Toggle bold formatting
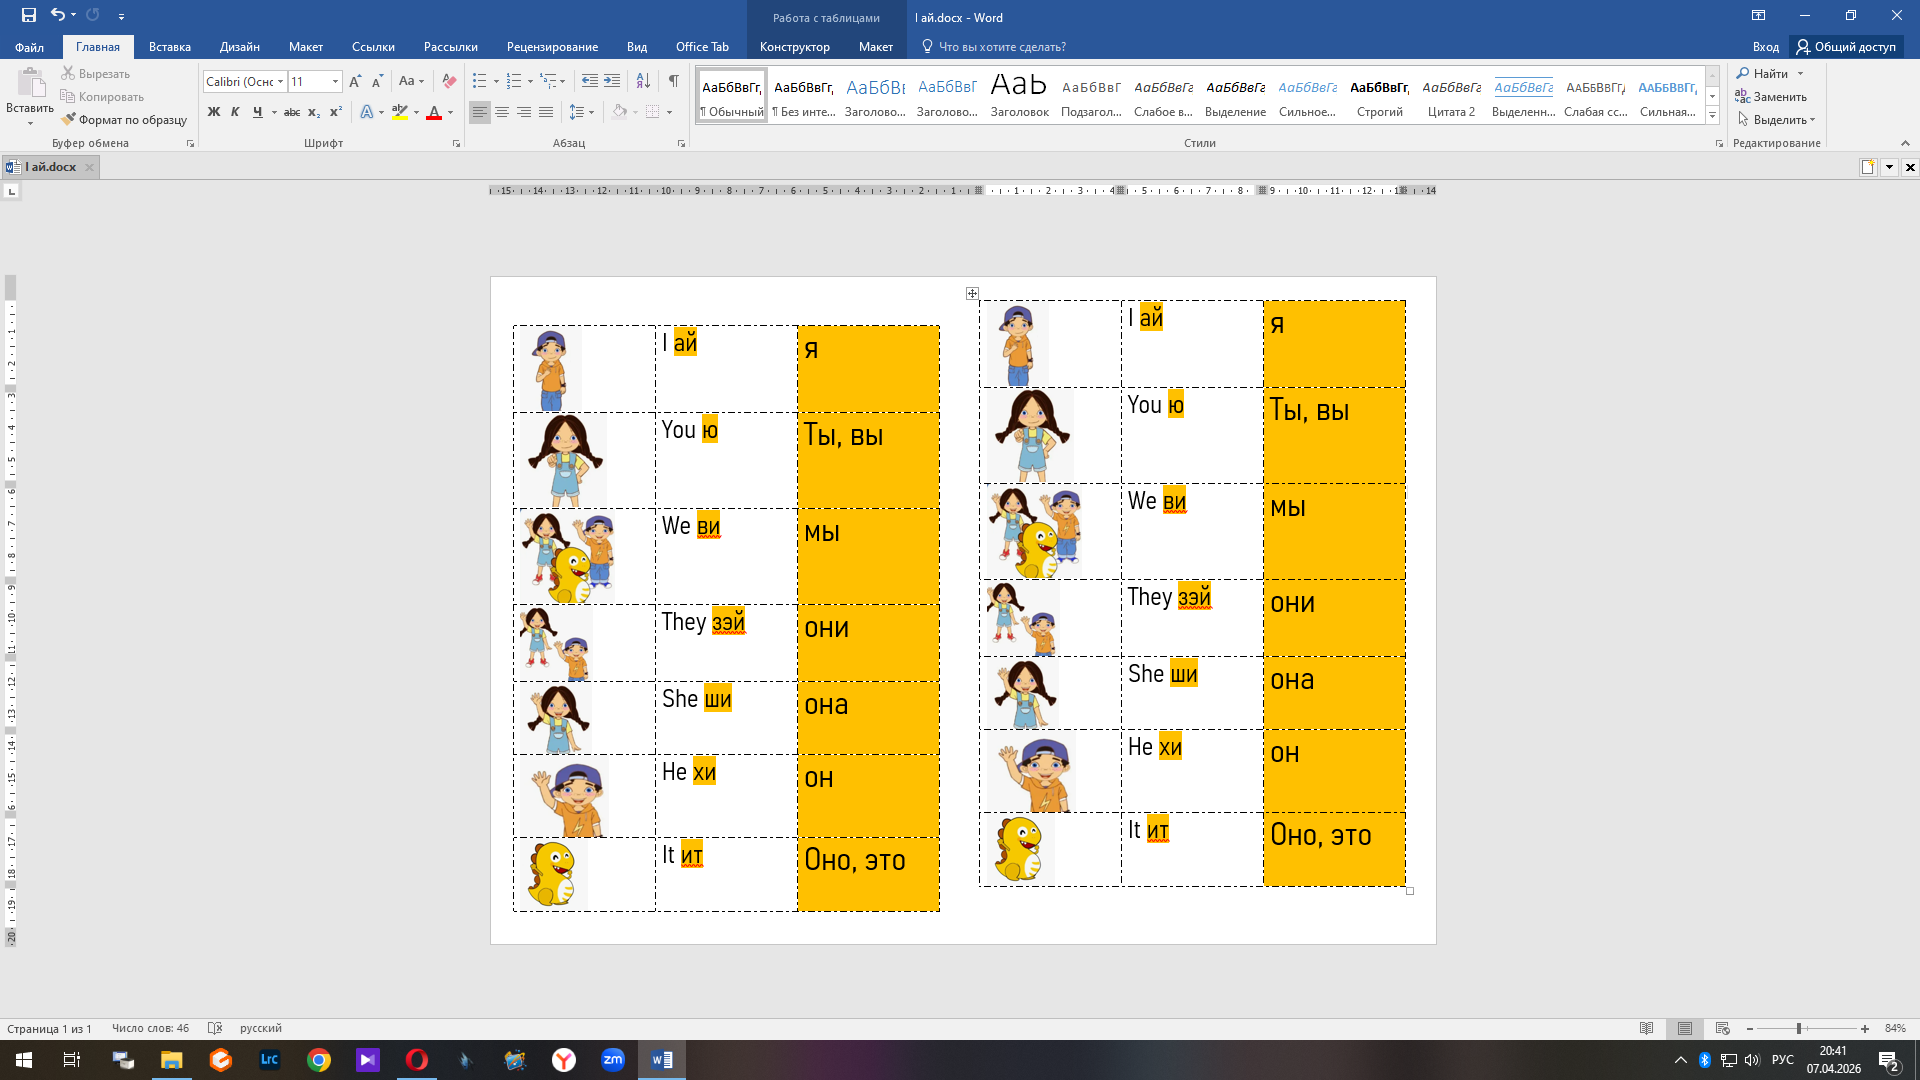 213,113
